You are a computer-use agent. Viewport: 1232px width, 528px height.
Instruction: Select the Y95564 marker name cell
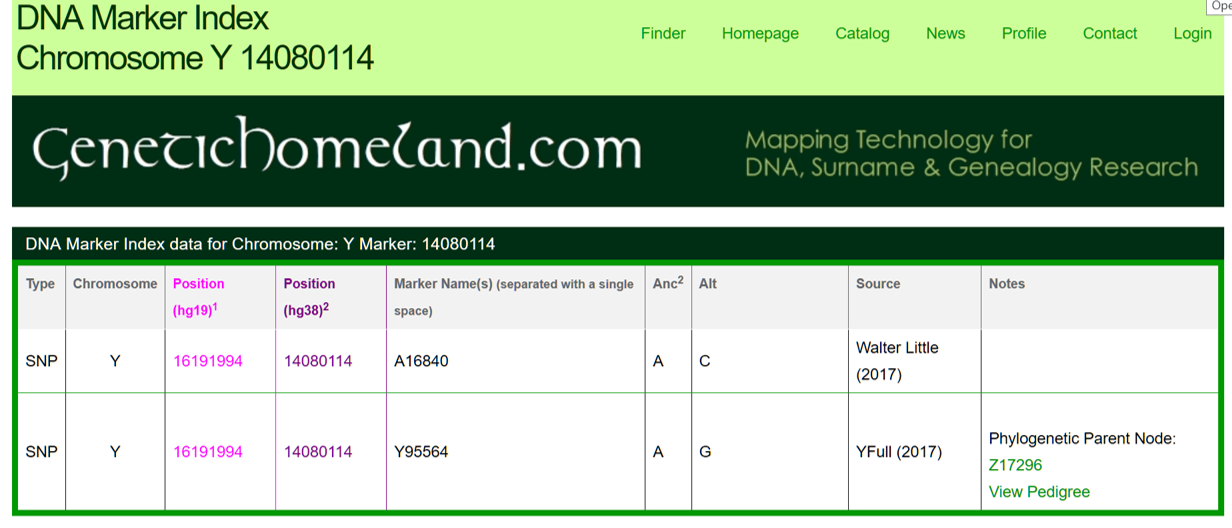pos(421,452)
